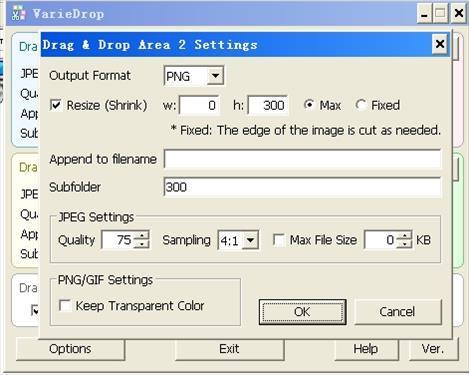The image size is (469, 375).
Task: Open Help in the VarieDrop main window
Action: (366, 350)
